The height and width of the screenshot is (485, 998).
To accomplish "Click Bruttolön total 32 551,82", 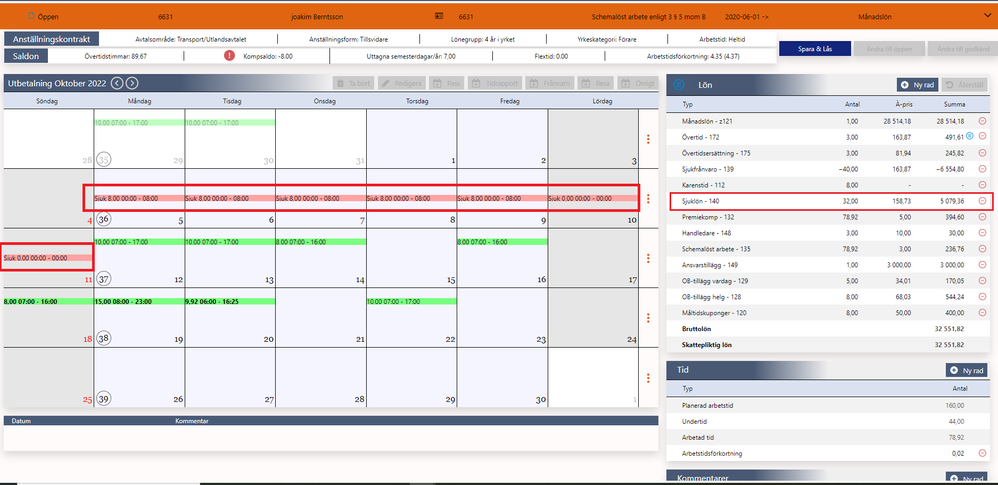I will click(x=950, y=328).
